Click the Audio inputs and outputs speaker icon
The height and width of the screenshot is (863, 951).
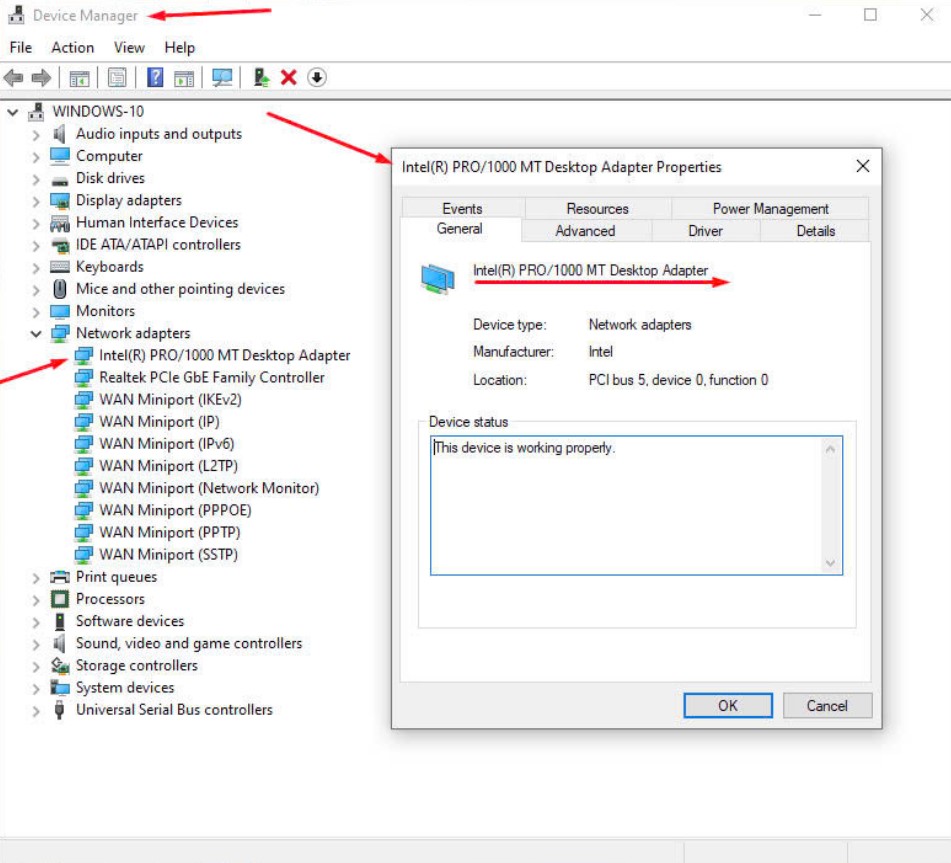point(59,133)
